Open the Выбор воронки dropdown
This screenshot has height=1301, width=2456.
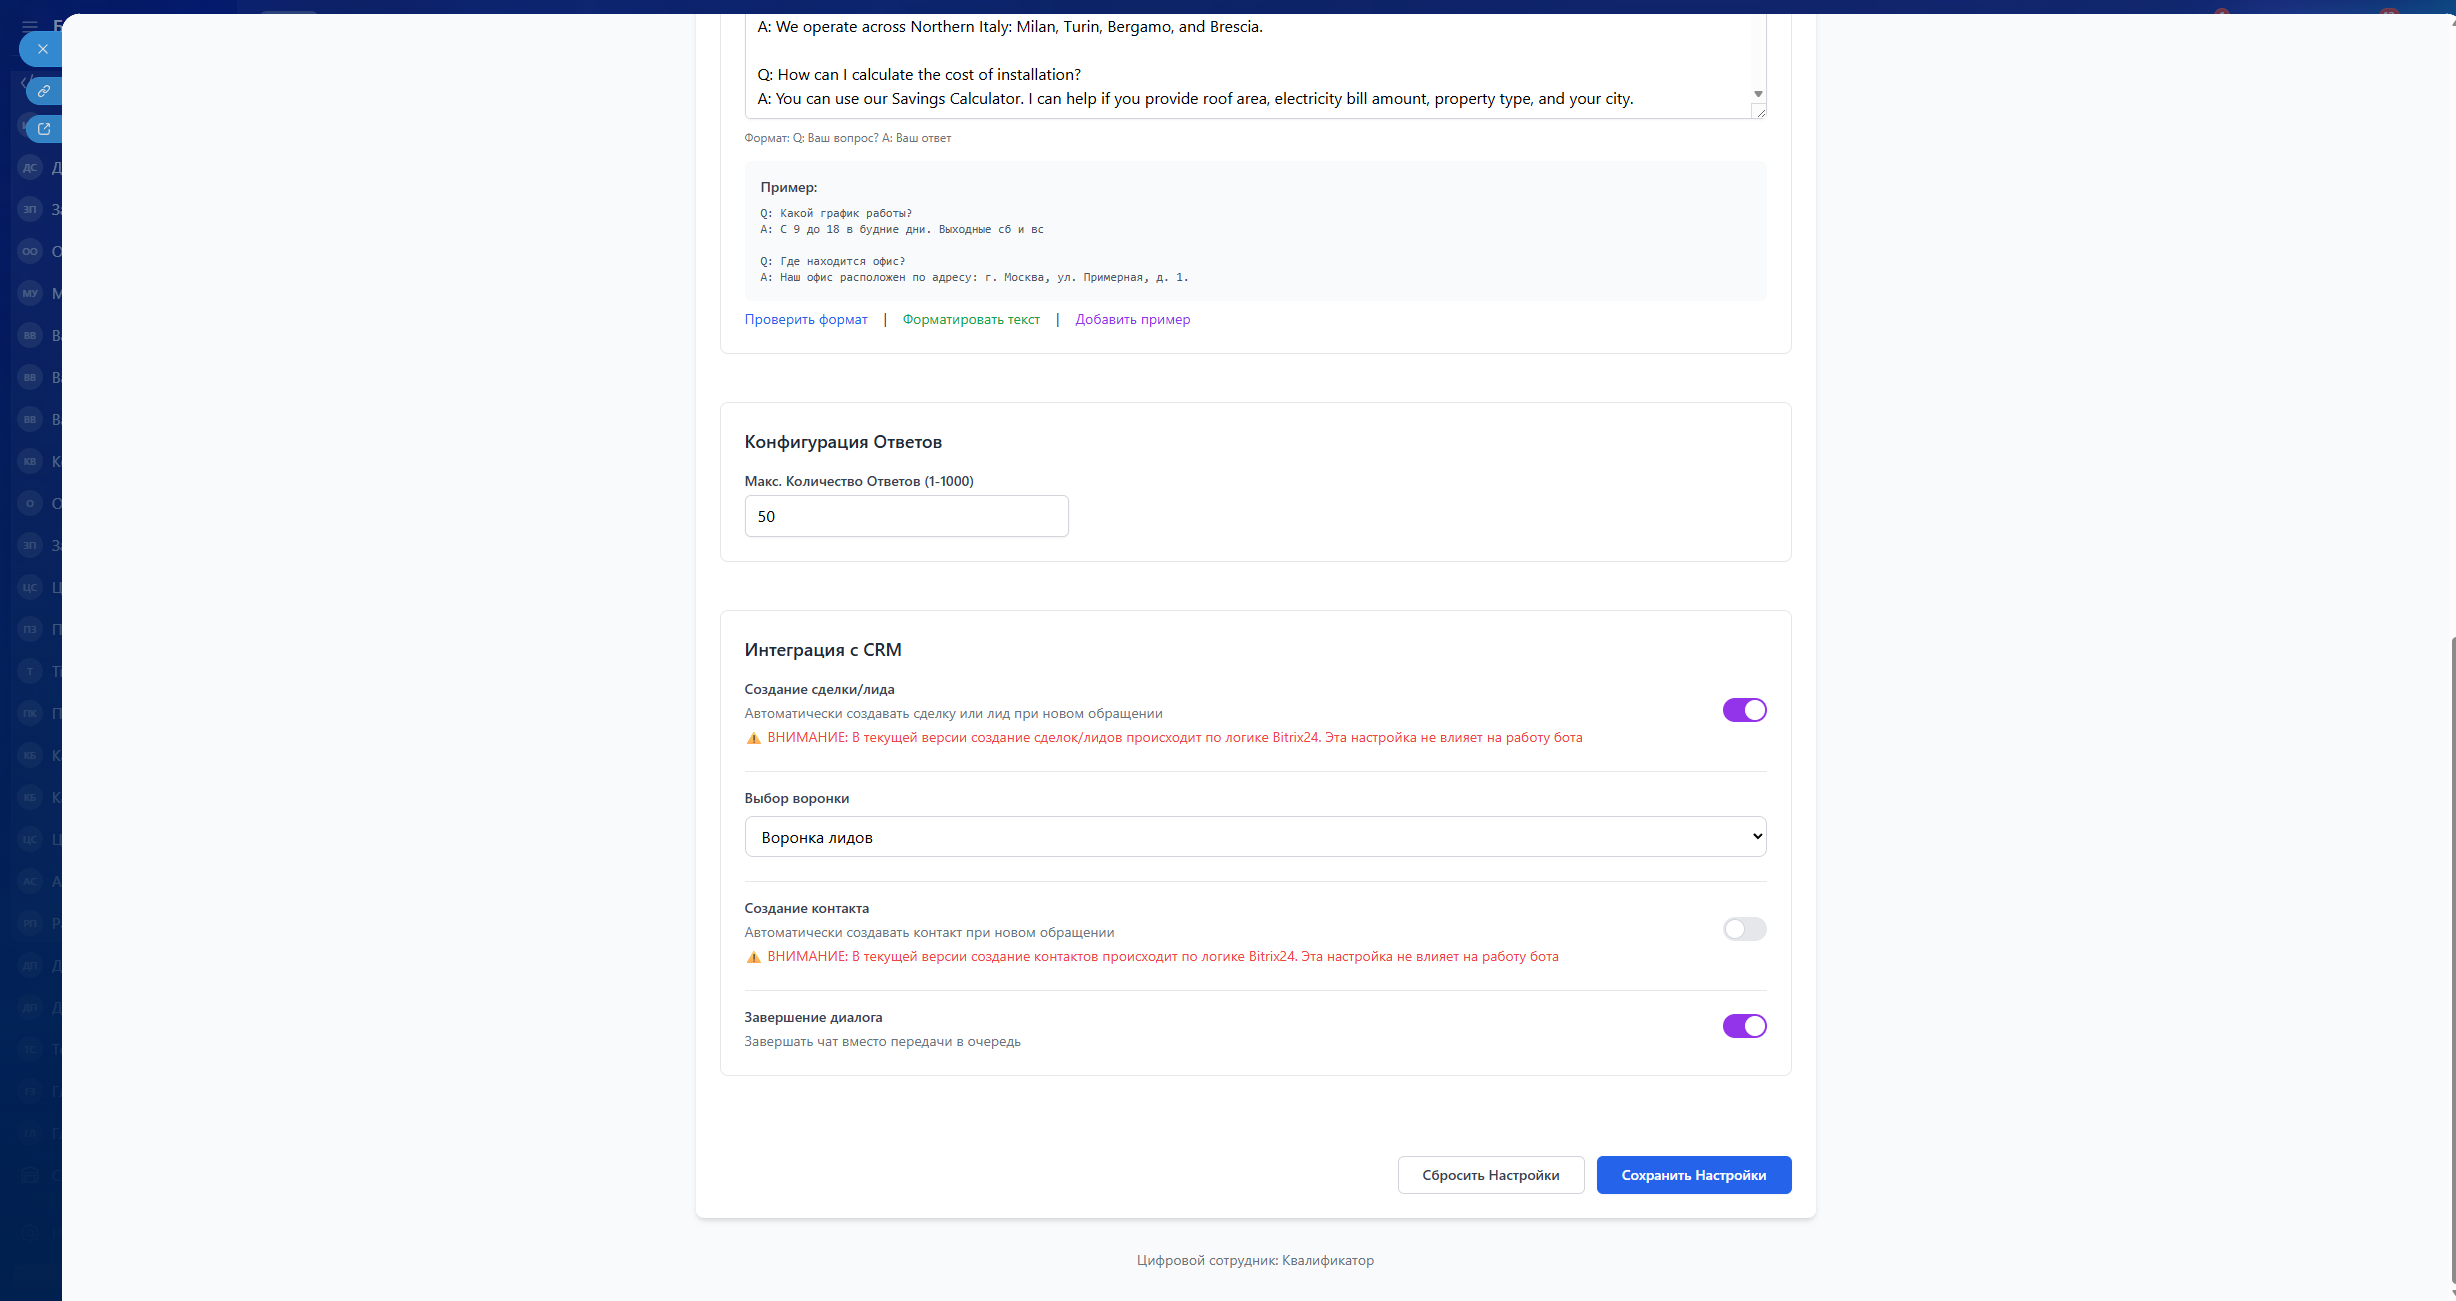pos(1254,837)
